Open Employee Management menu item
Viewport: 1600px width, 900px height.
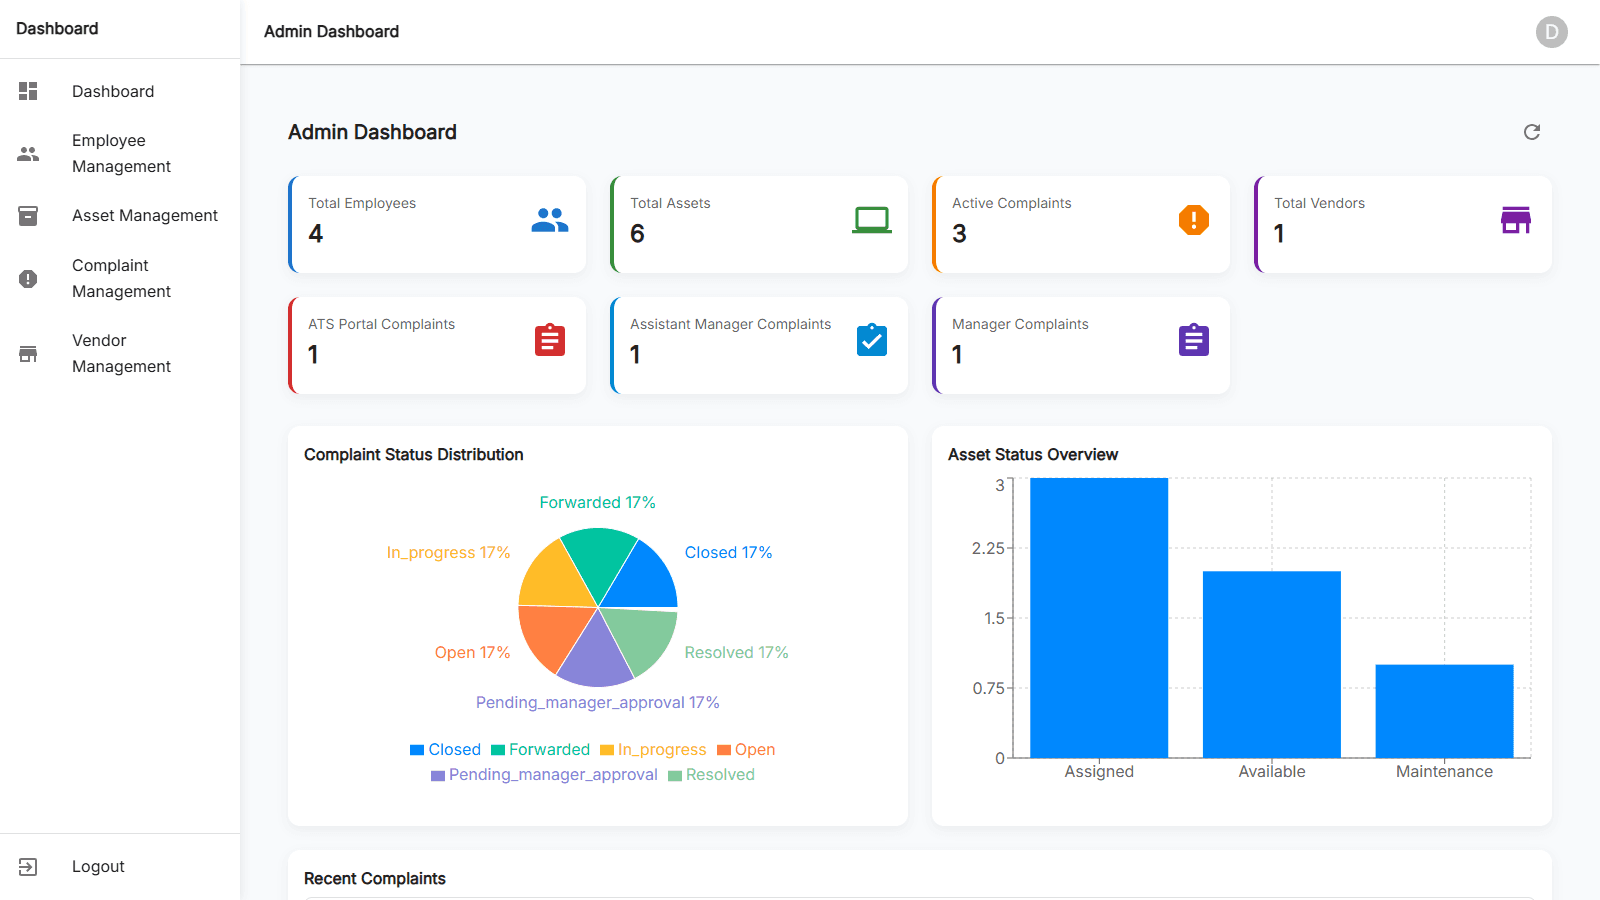(120, 153)
